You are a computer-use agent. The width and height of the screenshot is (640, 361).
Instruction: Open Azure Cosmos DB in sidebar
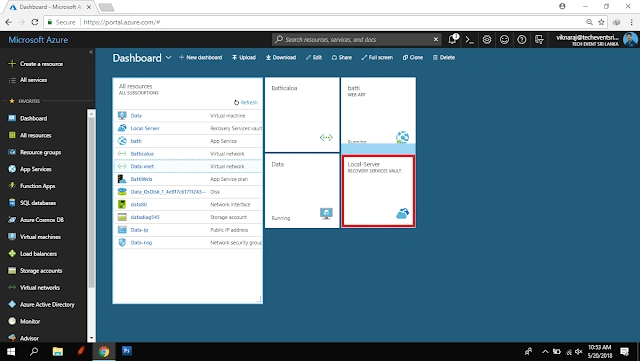(36, 220)
